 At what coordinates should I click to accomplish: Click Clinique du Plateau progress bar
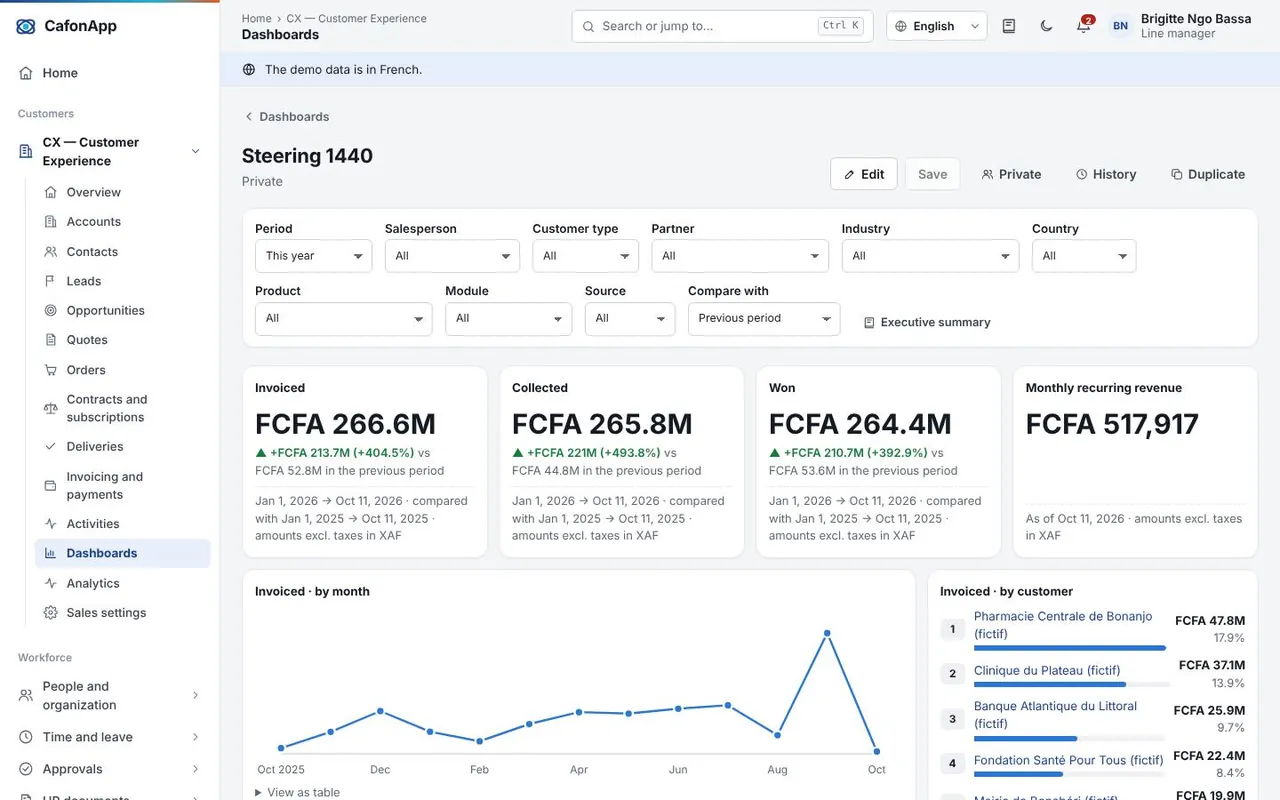[x=1070, y=685]
